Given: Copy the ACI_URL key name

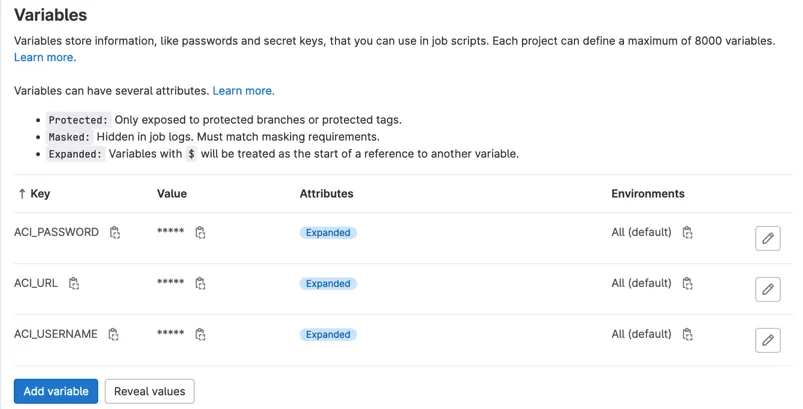Looking at the screenshot, I should [x=74, y=283].
